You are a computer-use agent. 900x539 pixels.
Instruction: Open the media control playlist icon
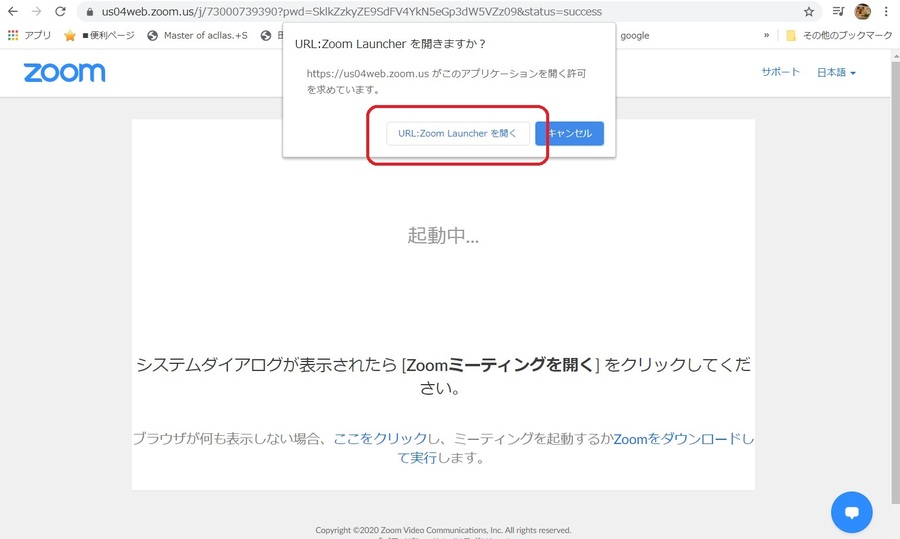838,12
